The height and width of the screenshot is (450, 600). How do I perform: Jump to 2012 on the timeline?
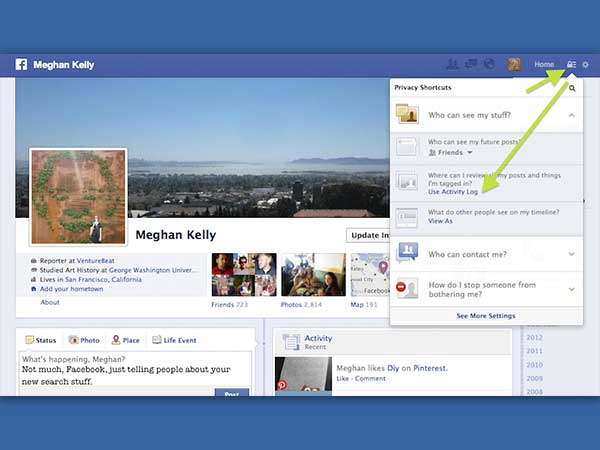click(x=534, y=338)
